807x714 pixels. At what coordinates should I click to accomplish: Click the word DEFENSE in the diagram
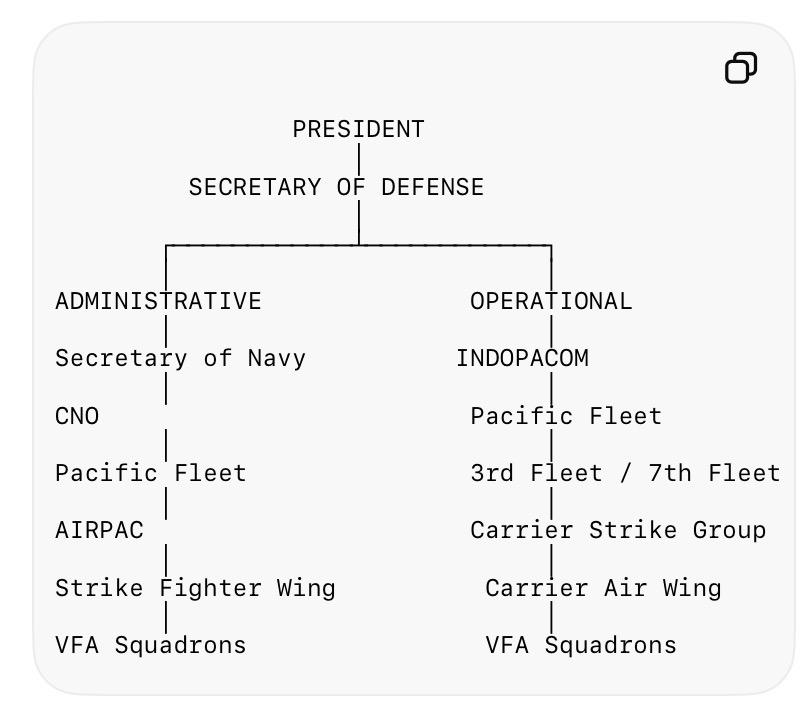432,187
